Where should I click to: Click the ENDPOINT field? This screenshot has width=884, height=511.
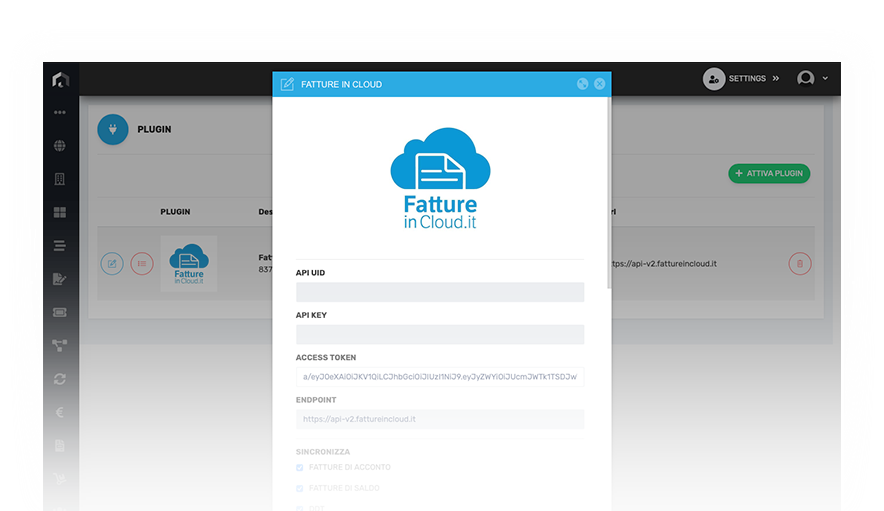[x=440, y=419]
